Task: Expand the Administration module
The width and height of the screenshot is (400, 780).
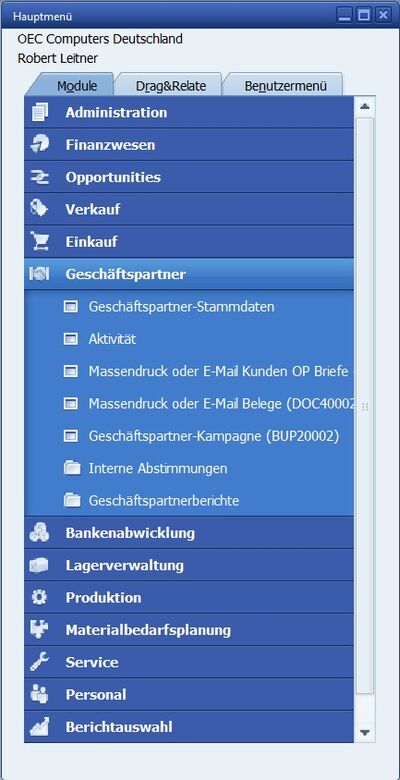Action: (189, 112)
